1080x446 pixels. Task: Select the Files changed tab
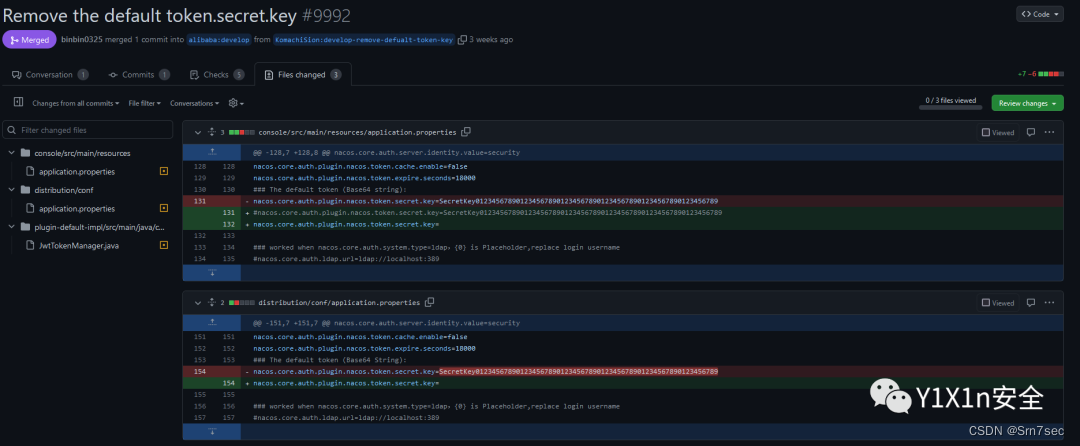(x=302, y=74)
